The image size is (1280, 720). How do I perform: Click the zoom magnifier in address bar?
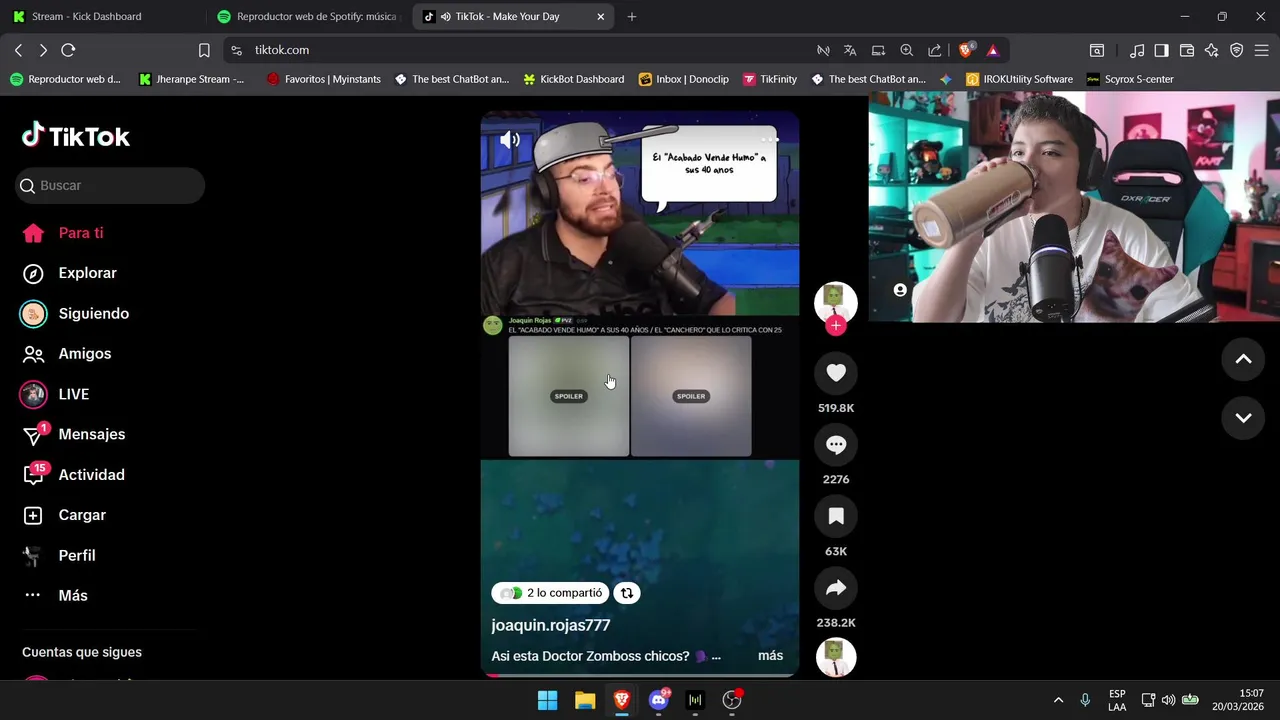tap(906, 50)
